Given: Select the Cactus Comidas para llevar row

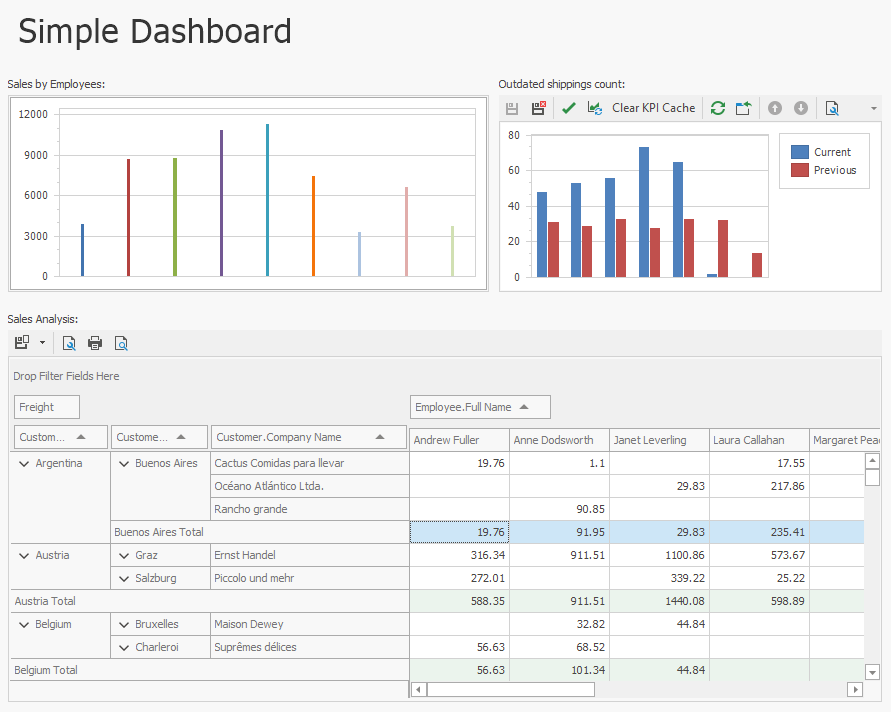Looking at the screenshot, I should 310,463.
